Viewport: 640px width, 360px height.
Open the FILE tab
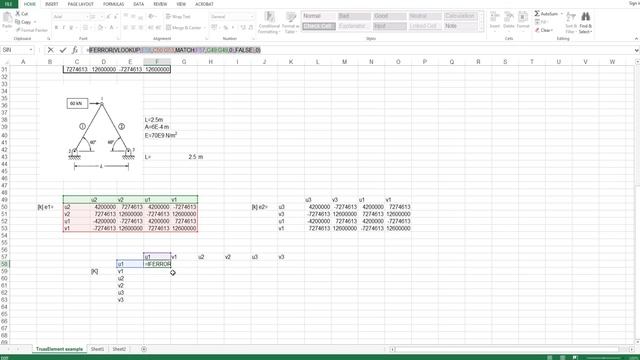(9, 4)
